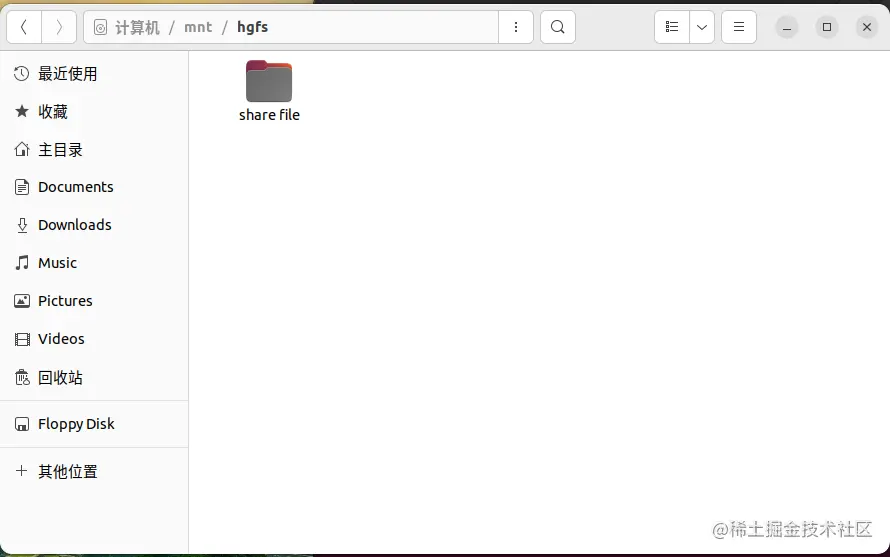Click the hgfs path segment
Viewport: 890px width, 557px height.
pyautogui.click(x=253, y=27)
